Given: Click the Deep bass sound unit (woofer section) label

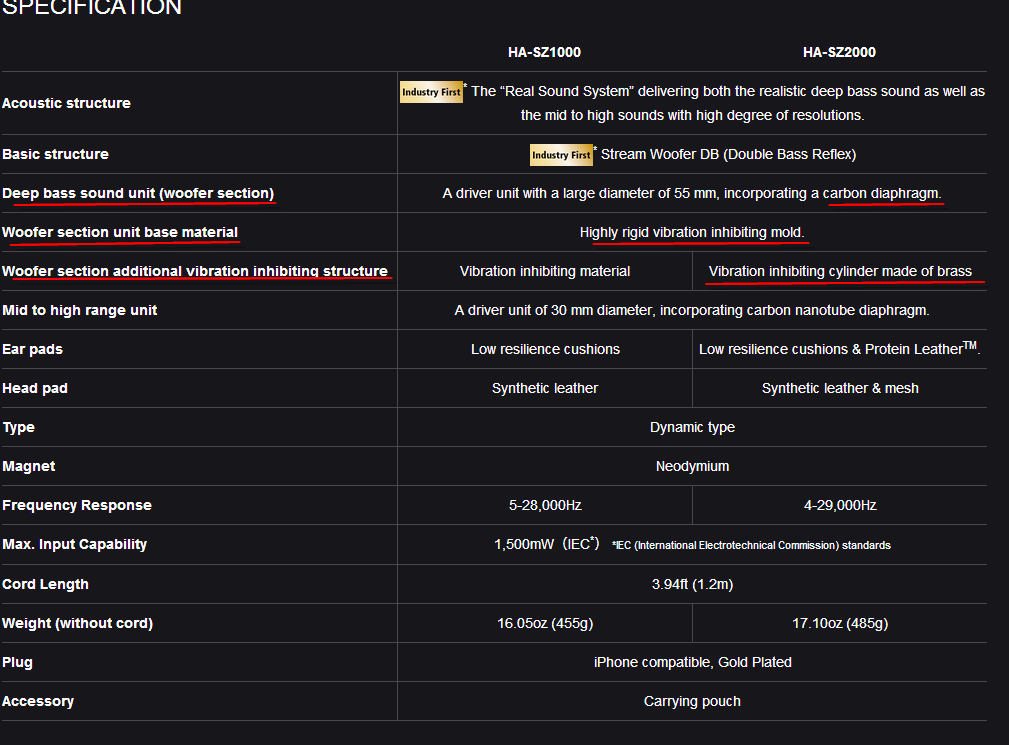Looking at the screenshot, I should pos(138,193).
